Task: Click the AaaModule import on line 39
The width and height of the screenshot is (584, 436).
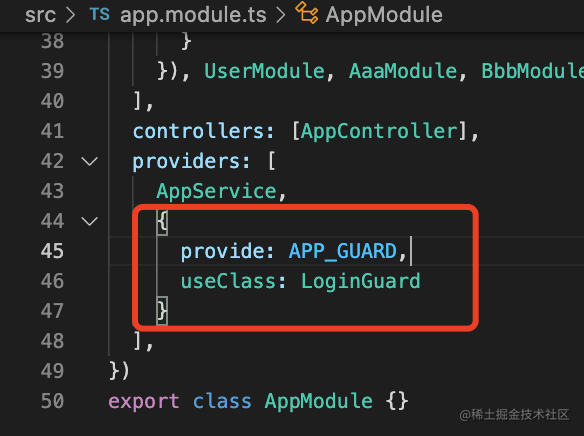Action: [x=403, y=71]
